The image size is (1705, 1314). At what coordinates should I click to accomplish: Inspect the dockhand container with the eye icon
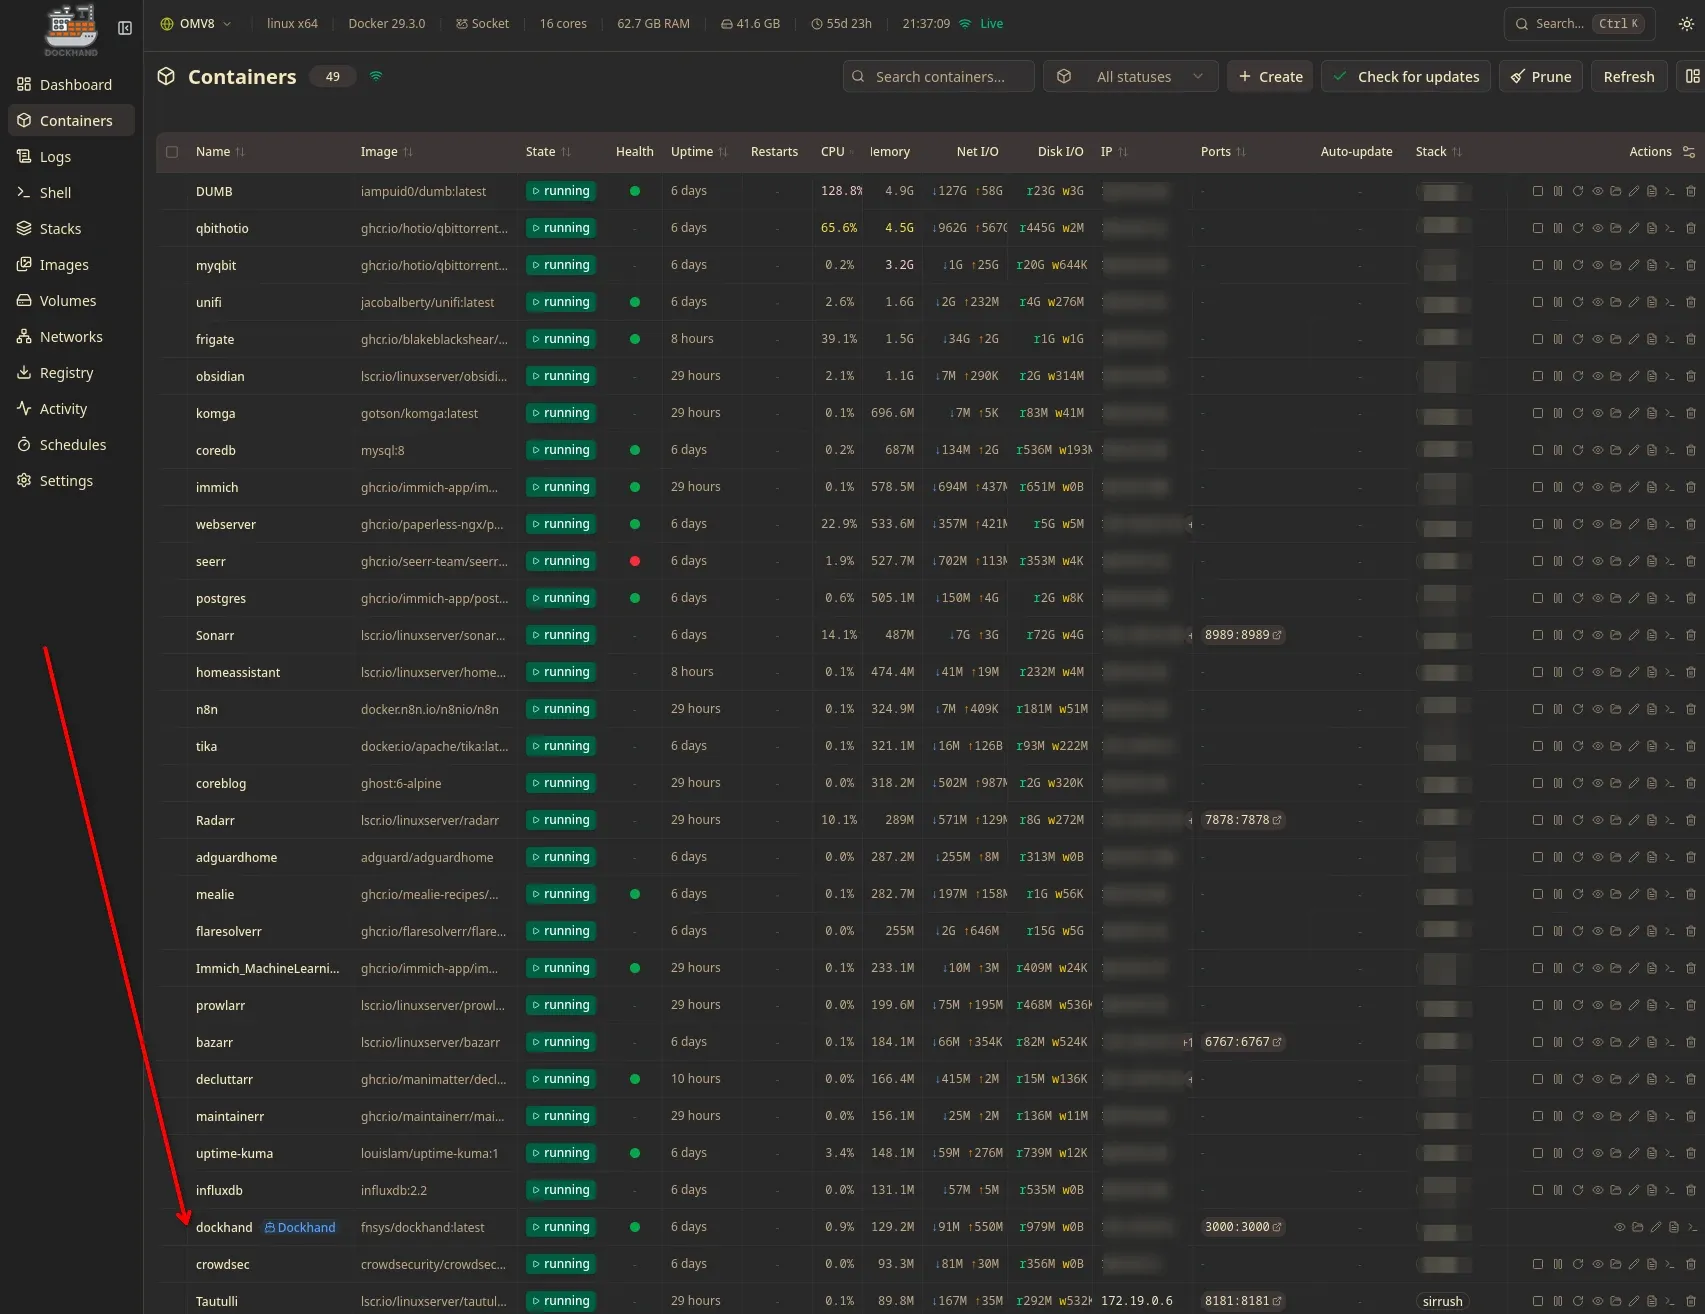pyautogui.click(x=1620, y=1227)
